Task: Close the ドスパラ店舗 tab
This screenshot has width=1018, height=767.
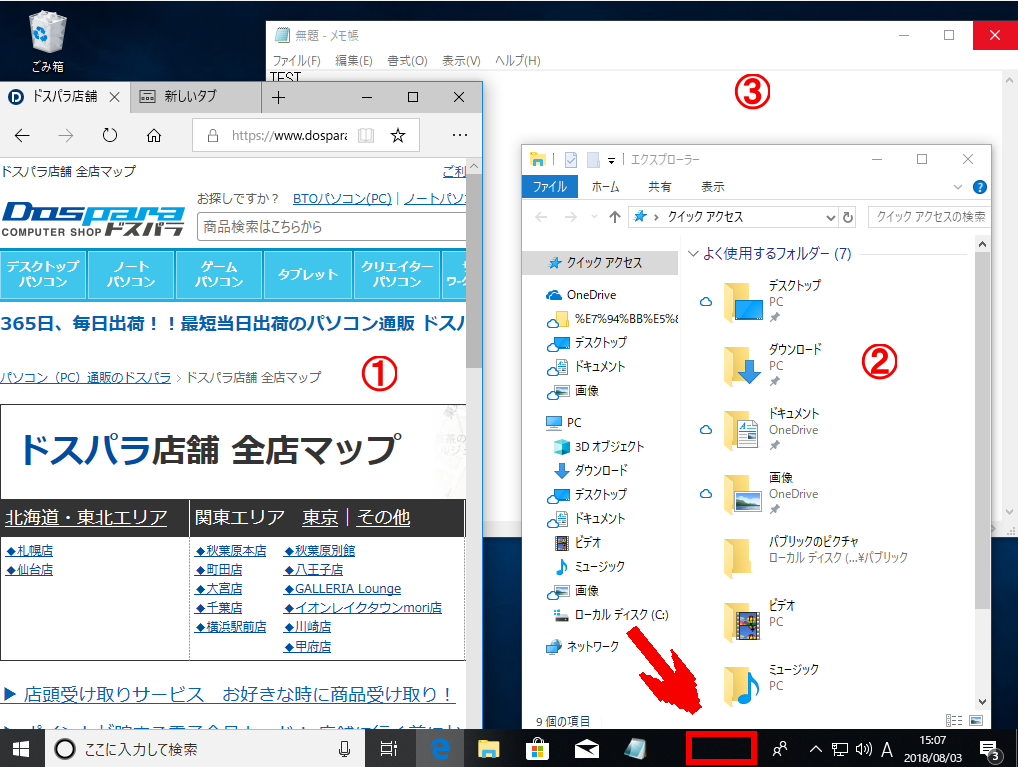Action: coord(114,97)
